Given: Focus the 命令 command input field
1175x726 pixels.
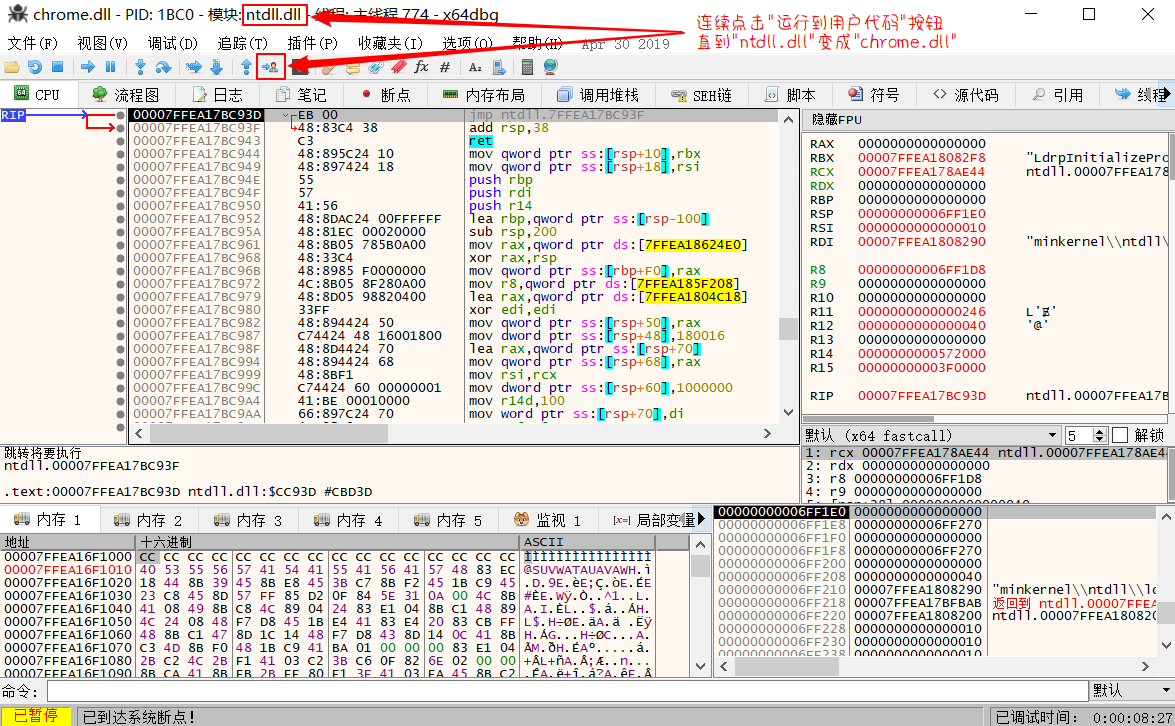Looking at the screenshot, I should tap(567, 690).
